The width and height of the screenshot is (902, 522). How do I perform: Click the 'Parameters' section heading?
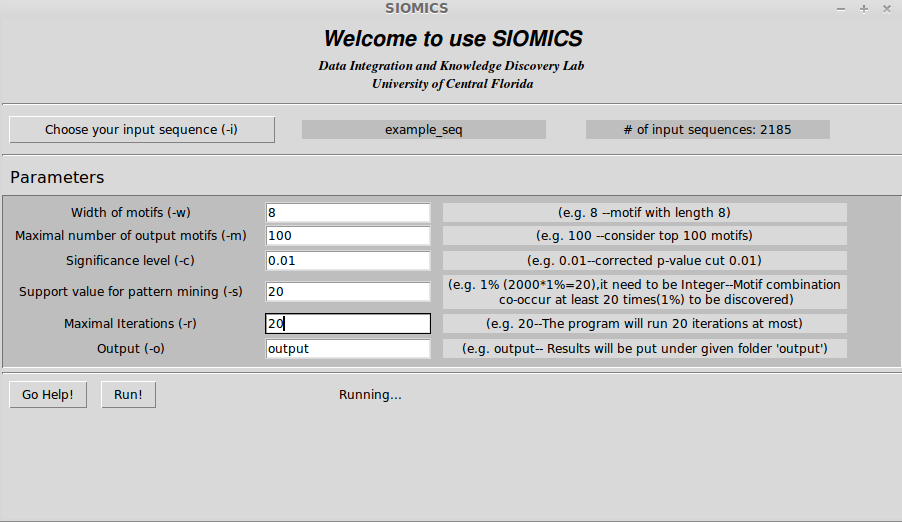57,177
